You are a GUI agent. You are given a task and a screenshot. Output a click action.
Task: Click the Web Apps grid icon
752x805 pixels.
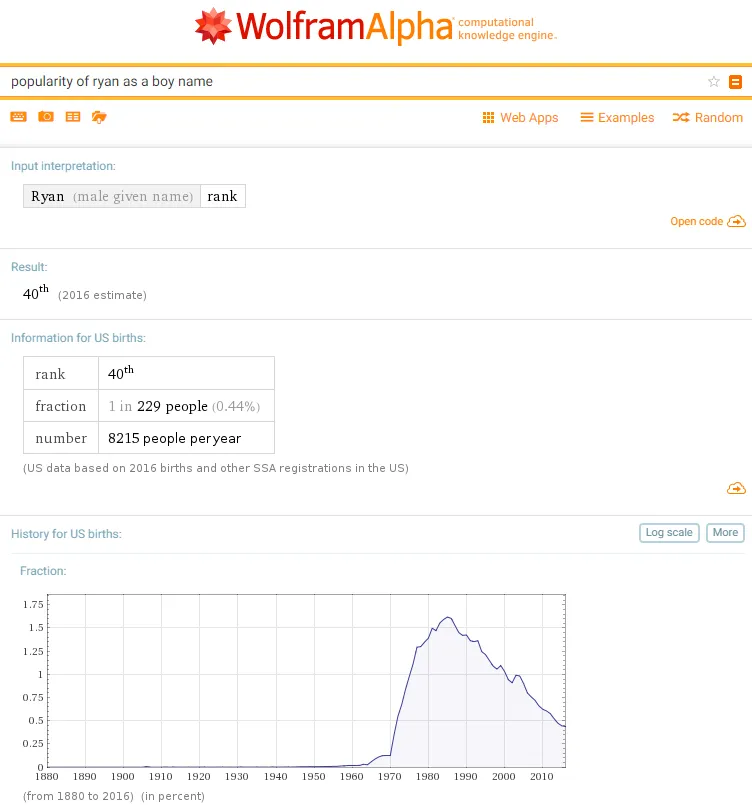tap(488, 118)
